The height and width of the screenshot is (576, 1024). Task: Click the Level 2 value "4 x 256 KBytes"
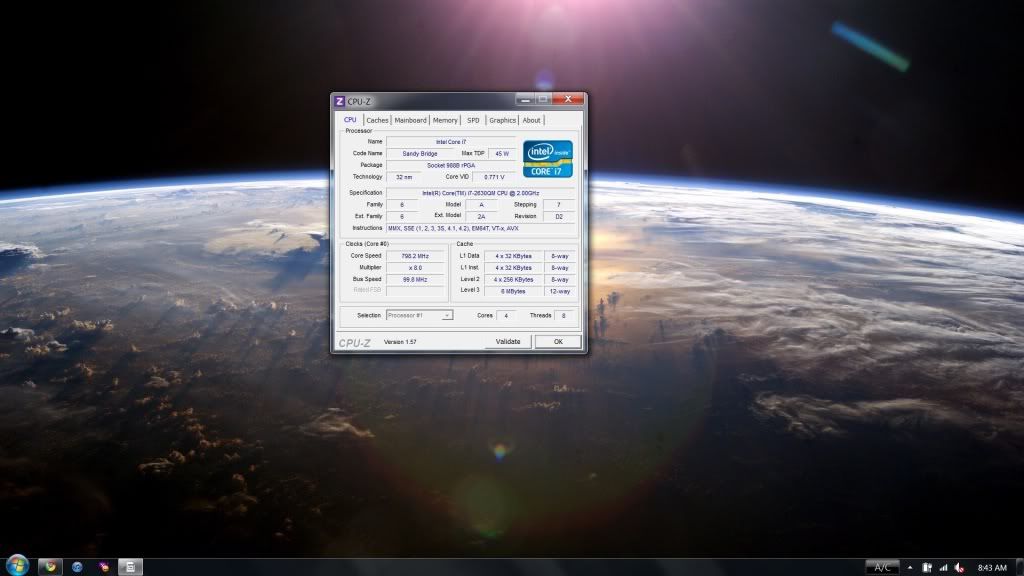click(x=513, y=280)
